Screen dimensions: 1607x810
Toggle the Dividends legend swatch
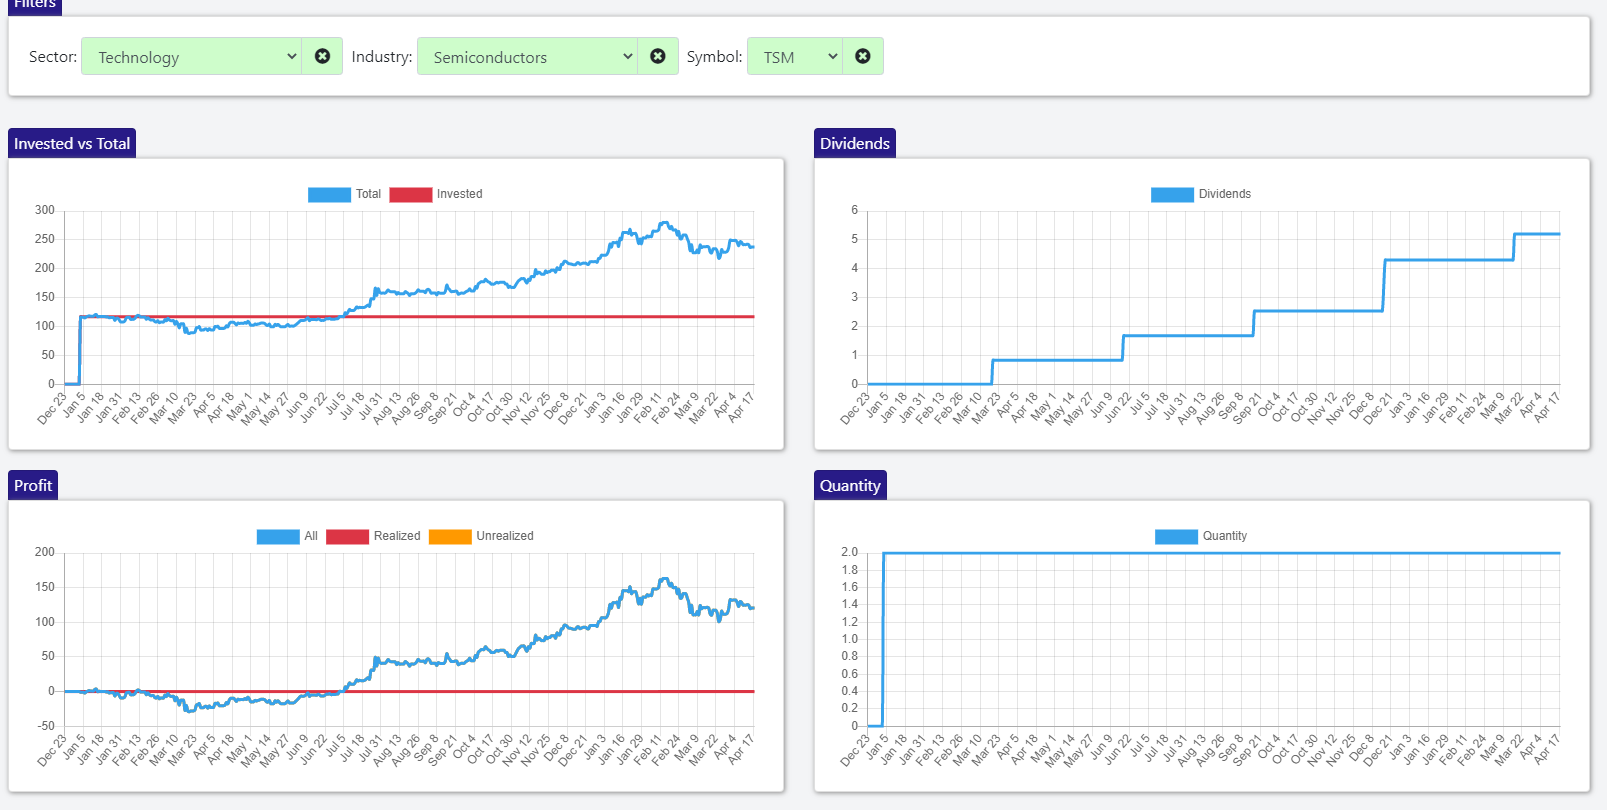point(1172,194)
